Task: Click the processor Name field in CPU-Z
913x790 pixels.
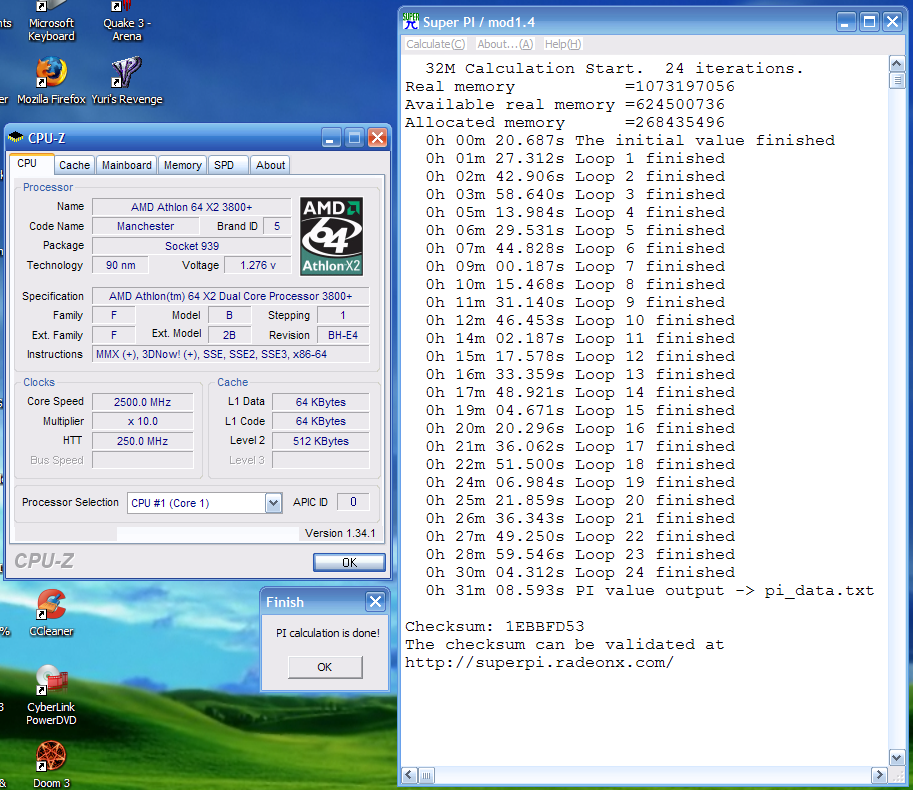Action: [192, 207]
